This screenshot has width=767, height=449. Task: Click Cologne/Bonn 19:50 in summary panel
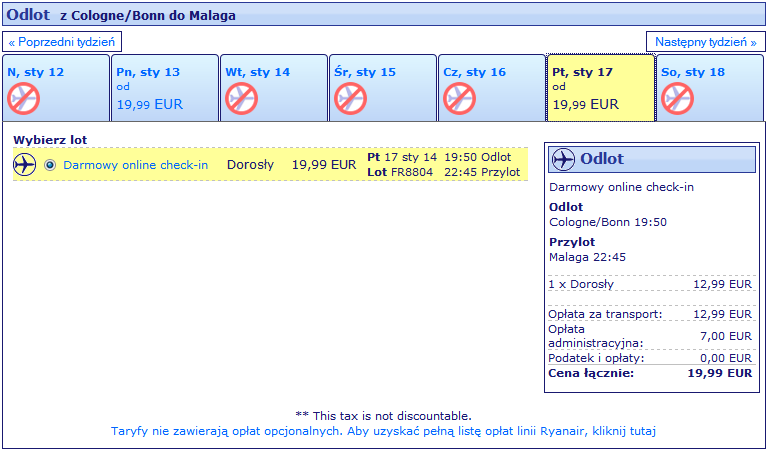coord(608,223)
